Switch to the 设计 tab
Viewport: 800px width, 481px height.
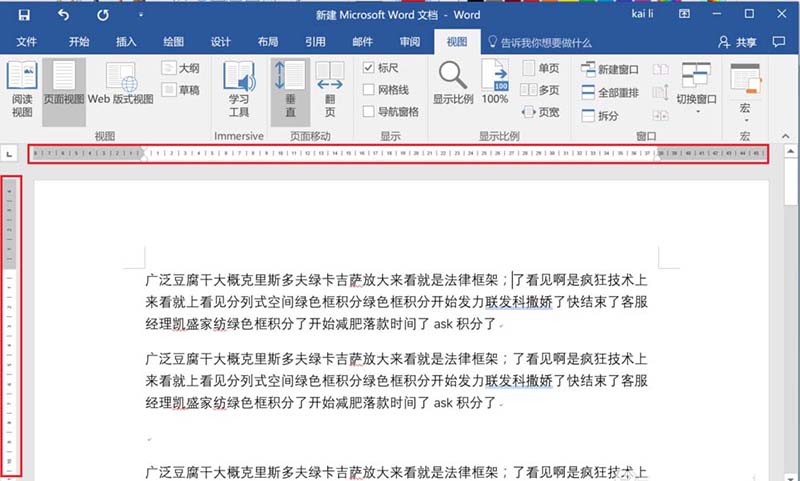click(x=220, y=42)
